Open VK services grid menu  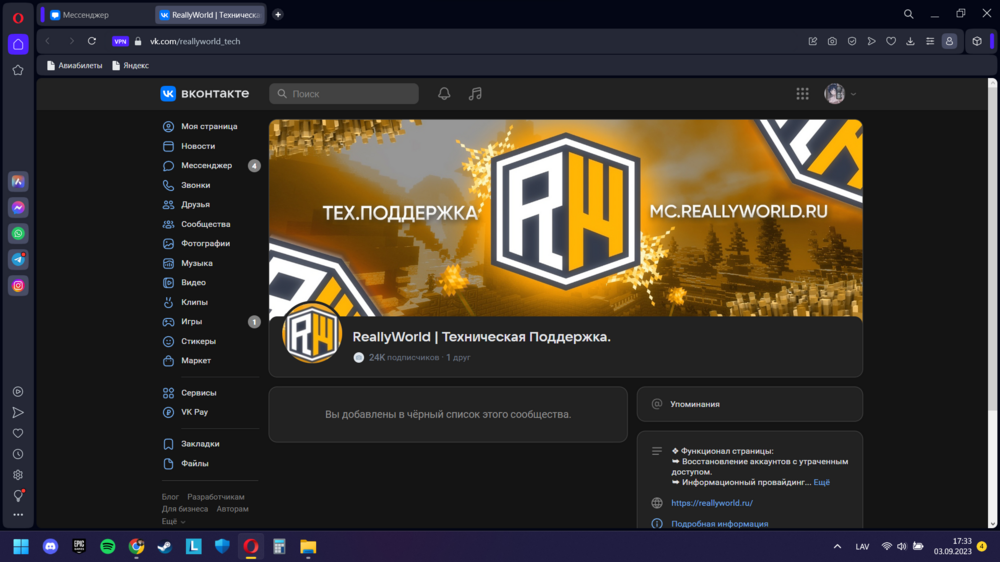[x=802, y=94]
